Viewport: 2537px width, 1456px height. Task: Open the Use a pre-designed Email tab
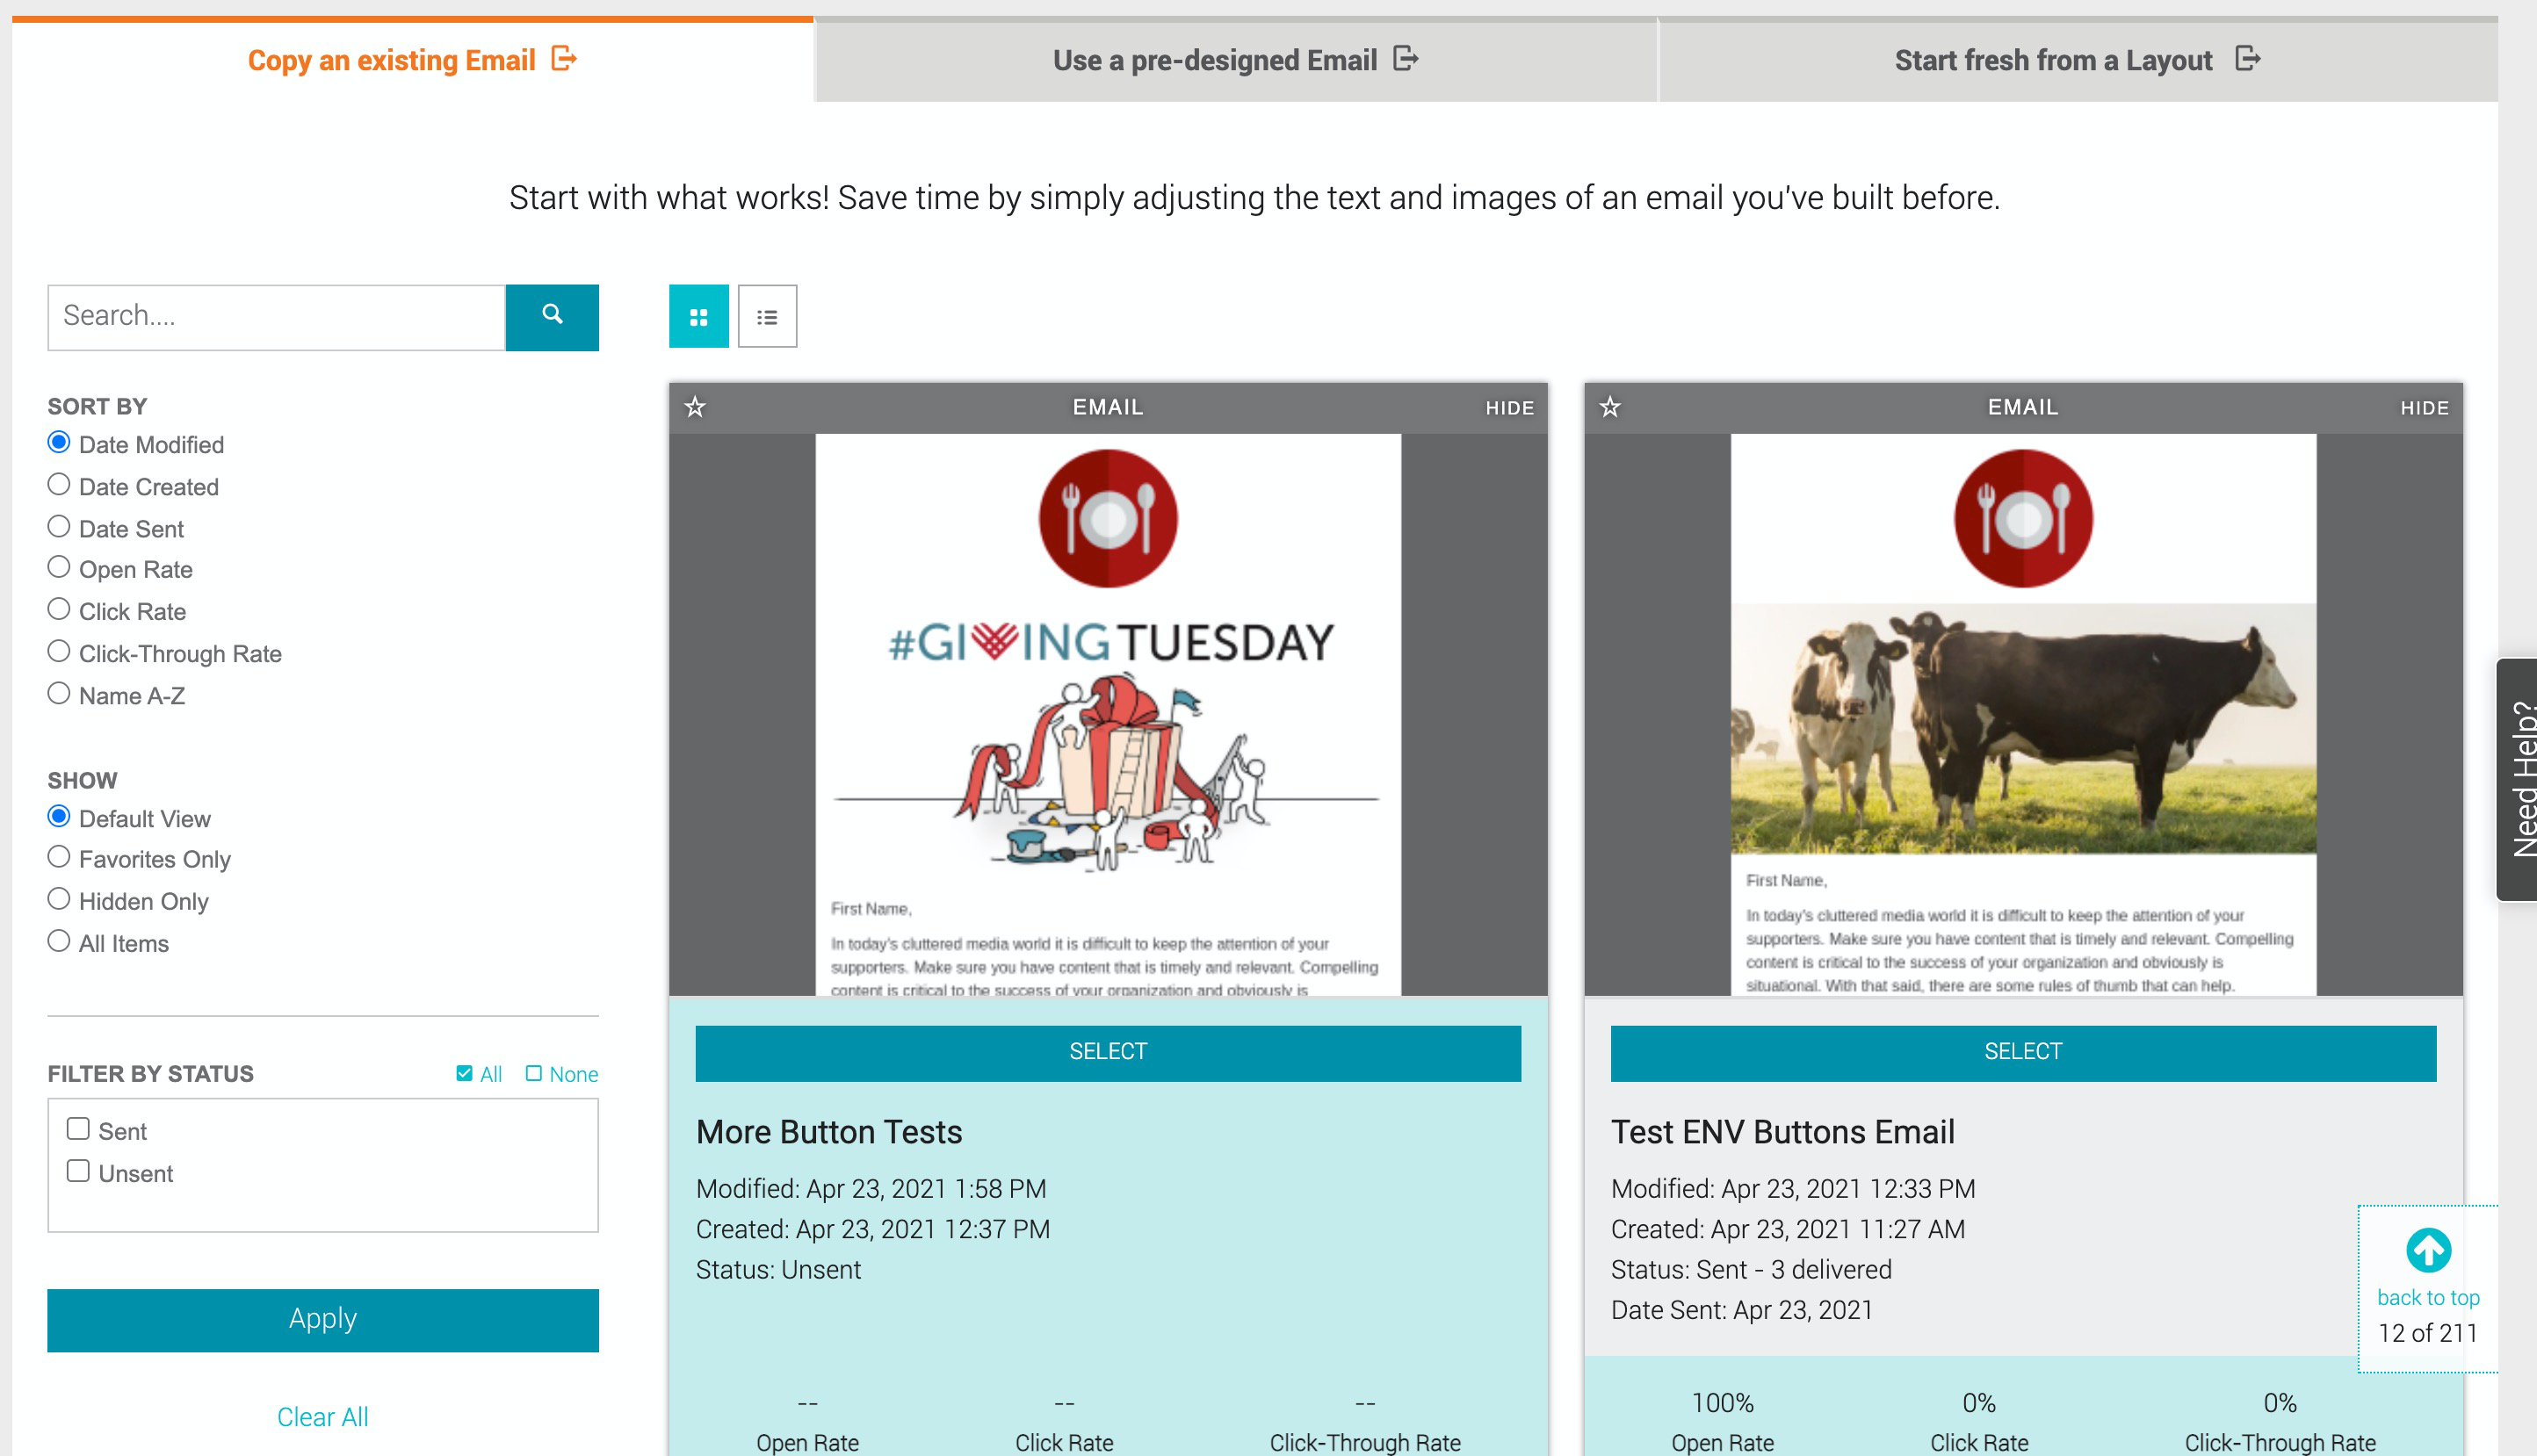pos(1236,60)
